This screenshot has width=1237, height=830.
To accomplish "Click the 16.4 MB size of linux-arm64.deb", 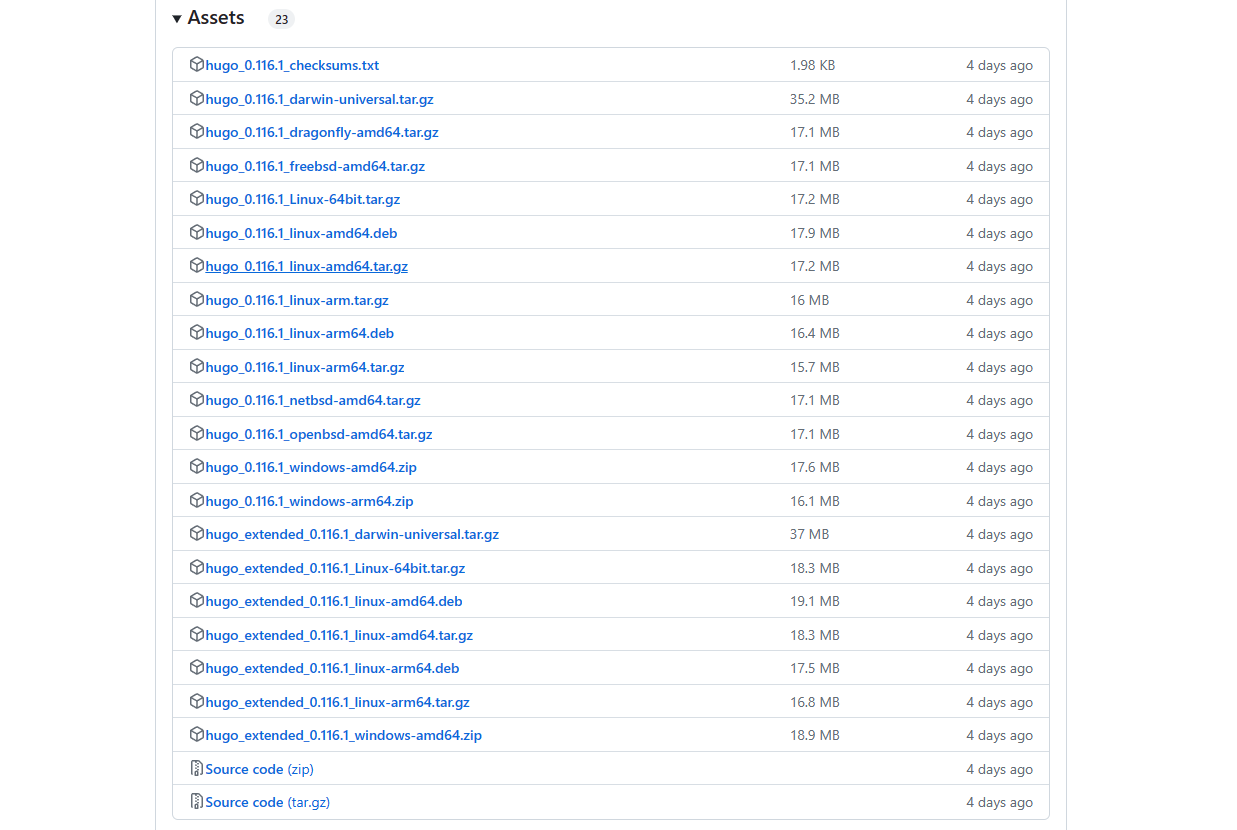I will pos(815,334).
